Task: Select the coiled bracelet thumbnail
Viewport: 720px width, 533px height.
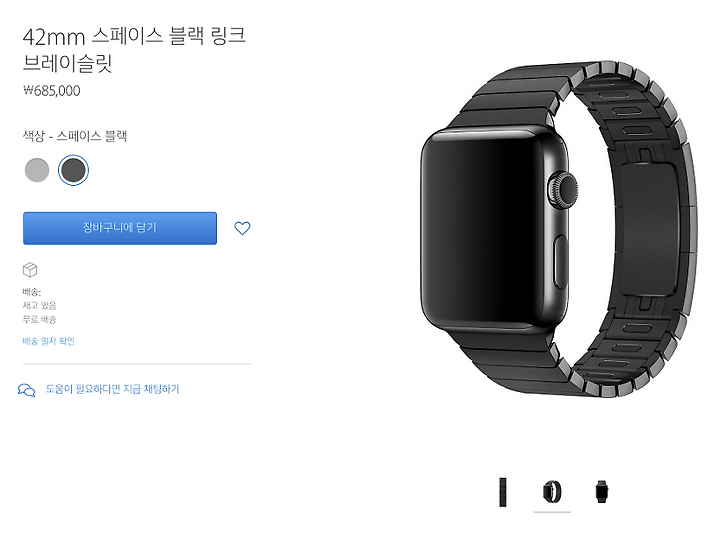Action: [552, 492]
